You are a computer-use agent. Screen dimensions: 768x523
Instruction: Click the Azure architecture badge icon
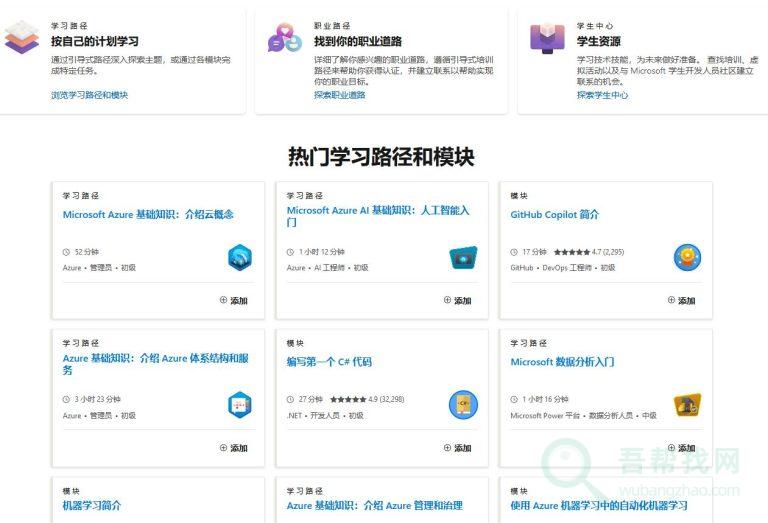pos(240,405)
